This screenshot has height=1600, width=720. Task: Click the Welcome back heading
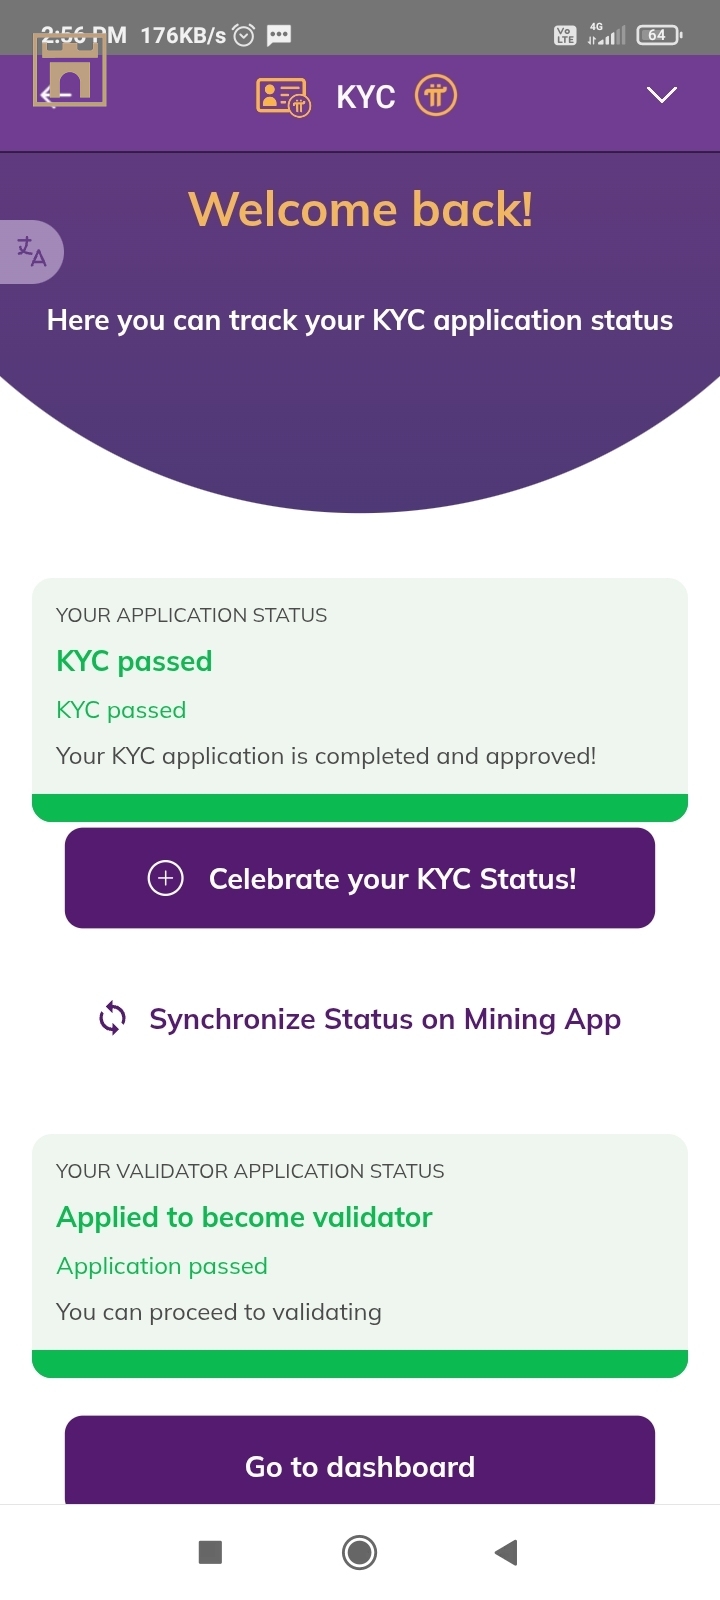(360, 209)
